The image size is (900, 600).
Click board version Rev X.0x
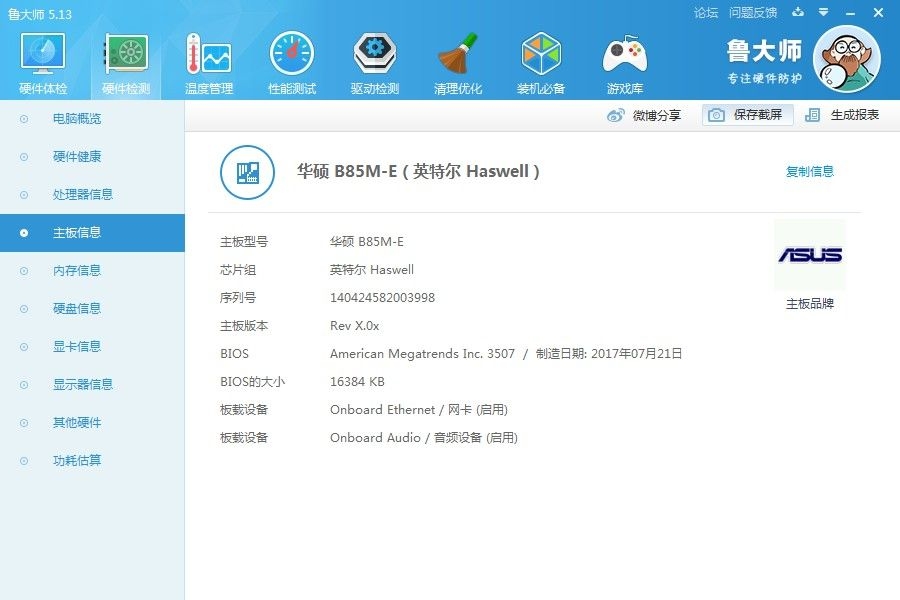354,326
